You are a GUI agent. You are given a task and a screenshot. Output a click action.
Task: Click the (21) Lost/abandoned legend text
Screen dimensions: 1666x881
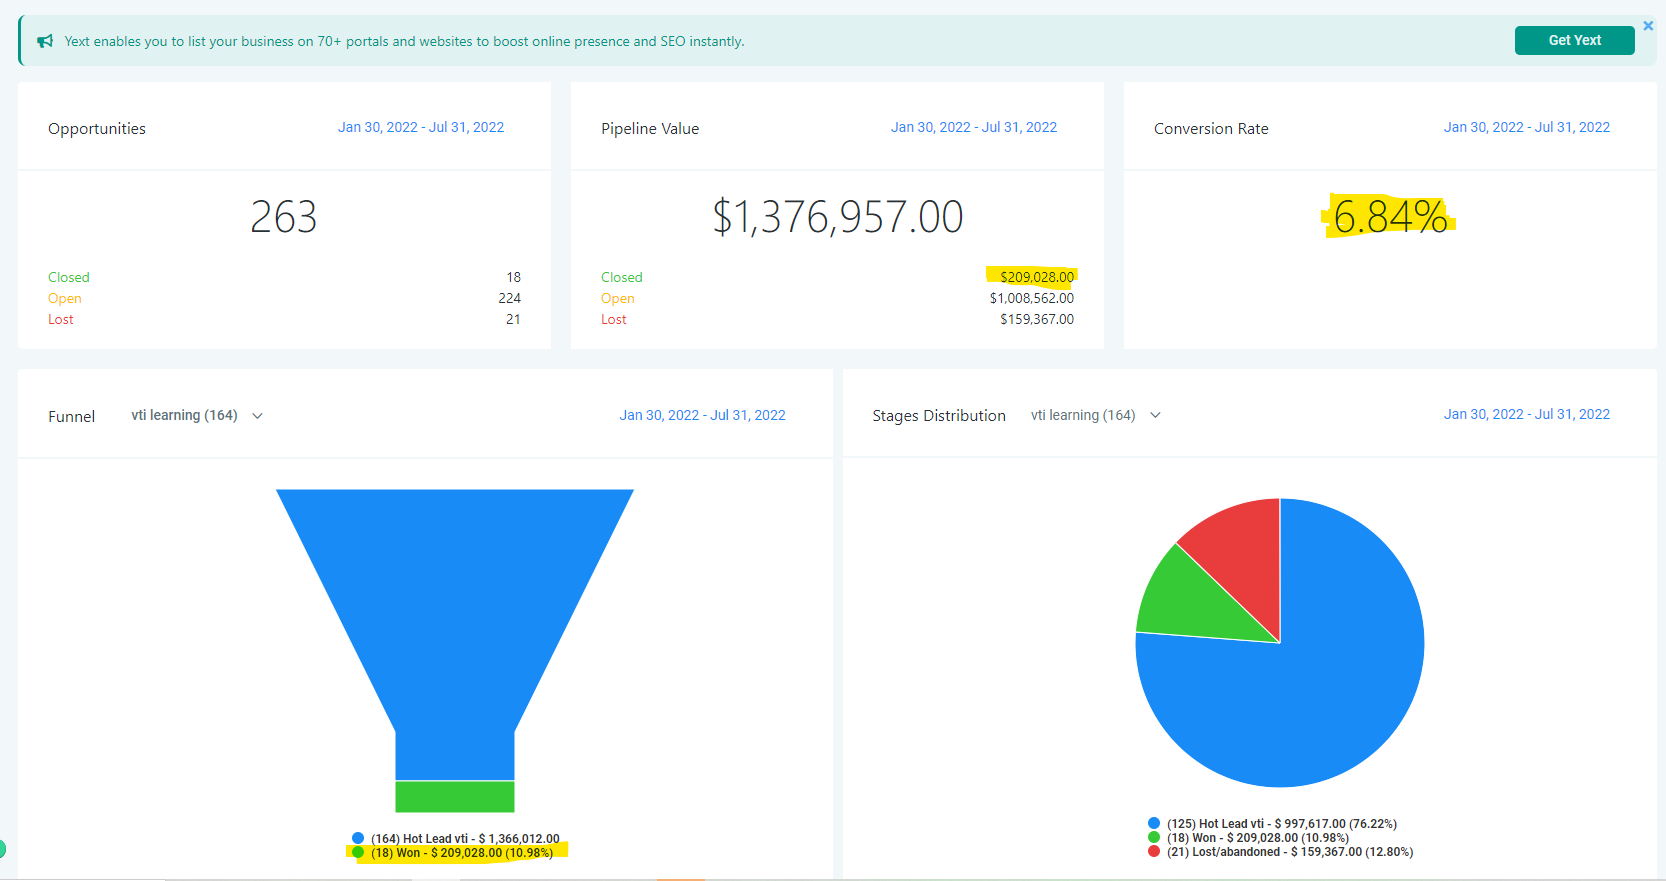click(1290, 852)
